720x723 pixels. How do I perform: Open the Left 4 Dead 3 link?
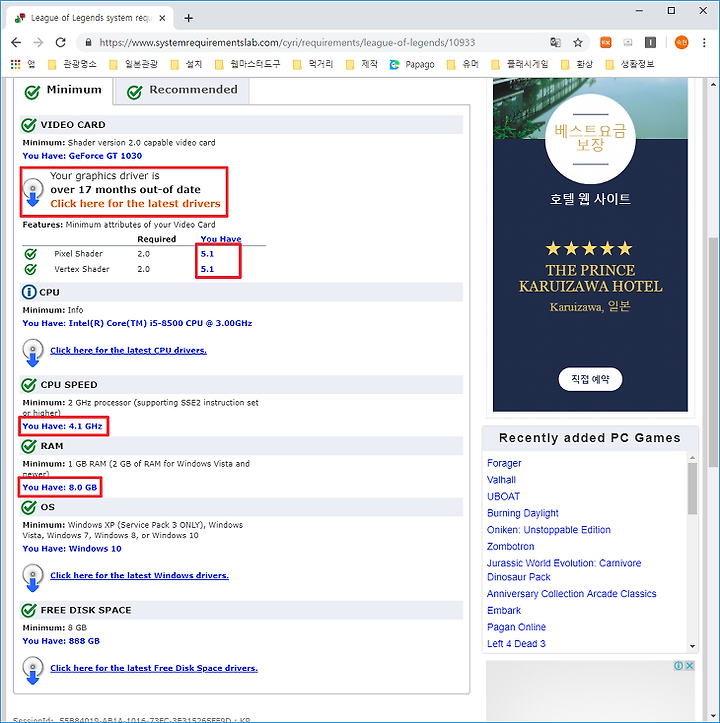pos(516,643)
